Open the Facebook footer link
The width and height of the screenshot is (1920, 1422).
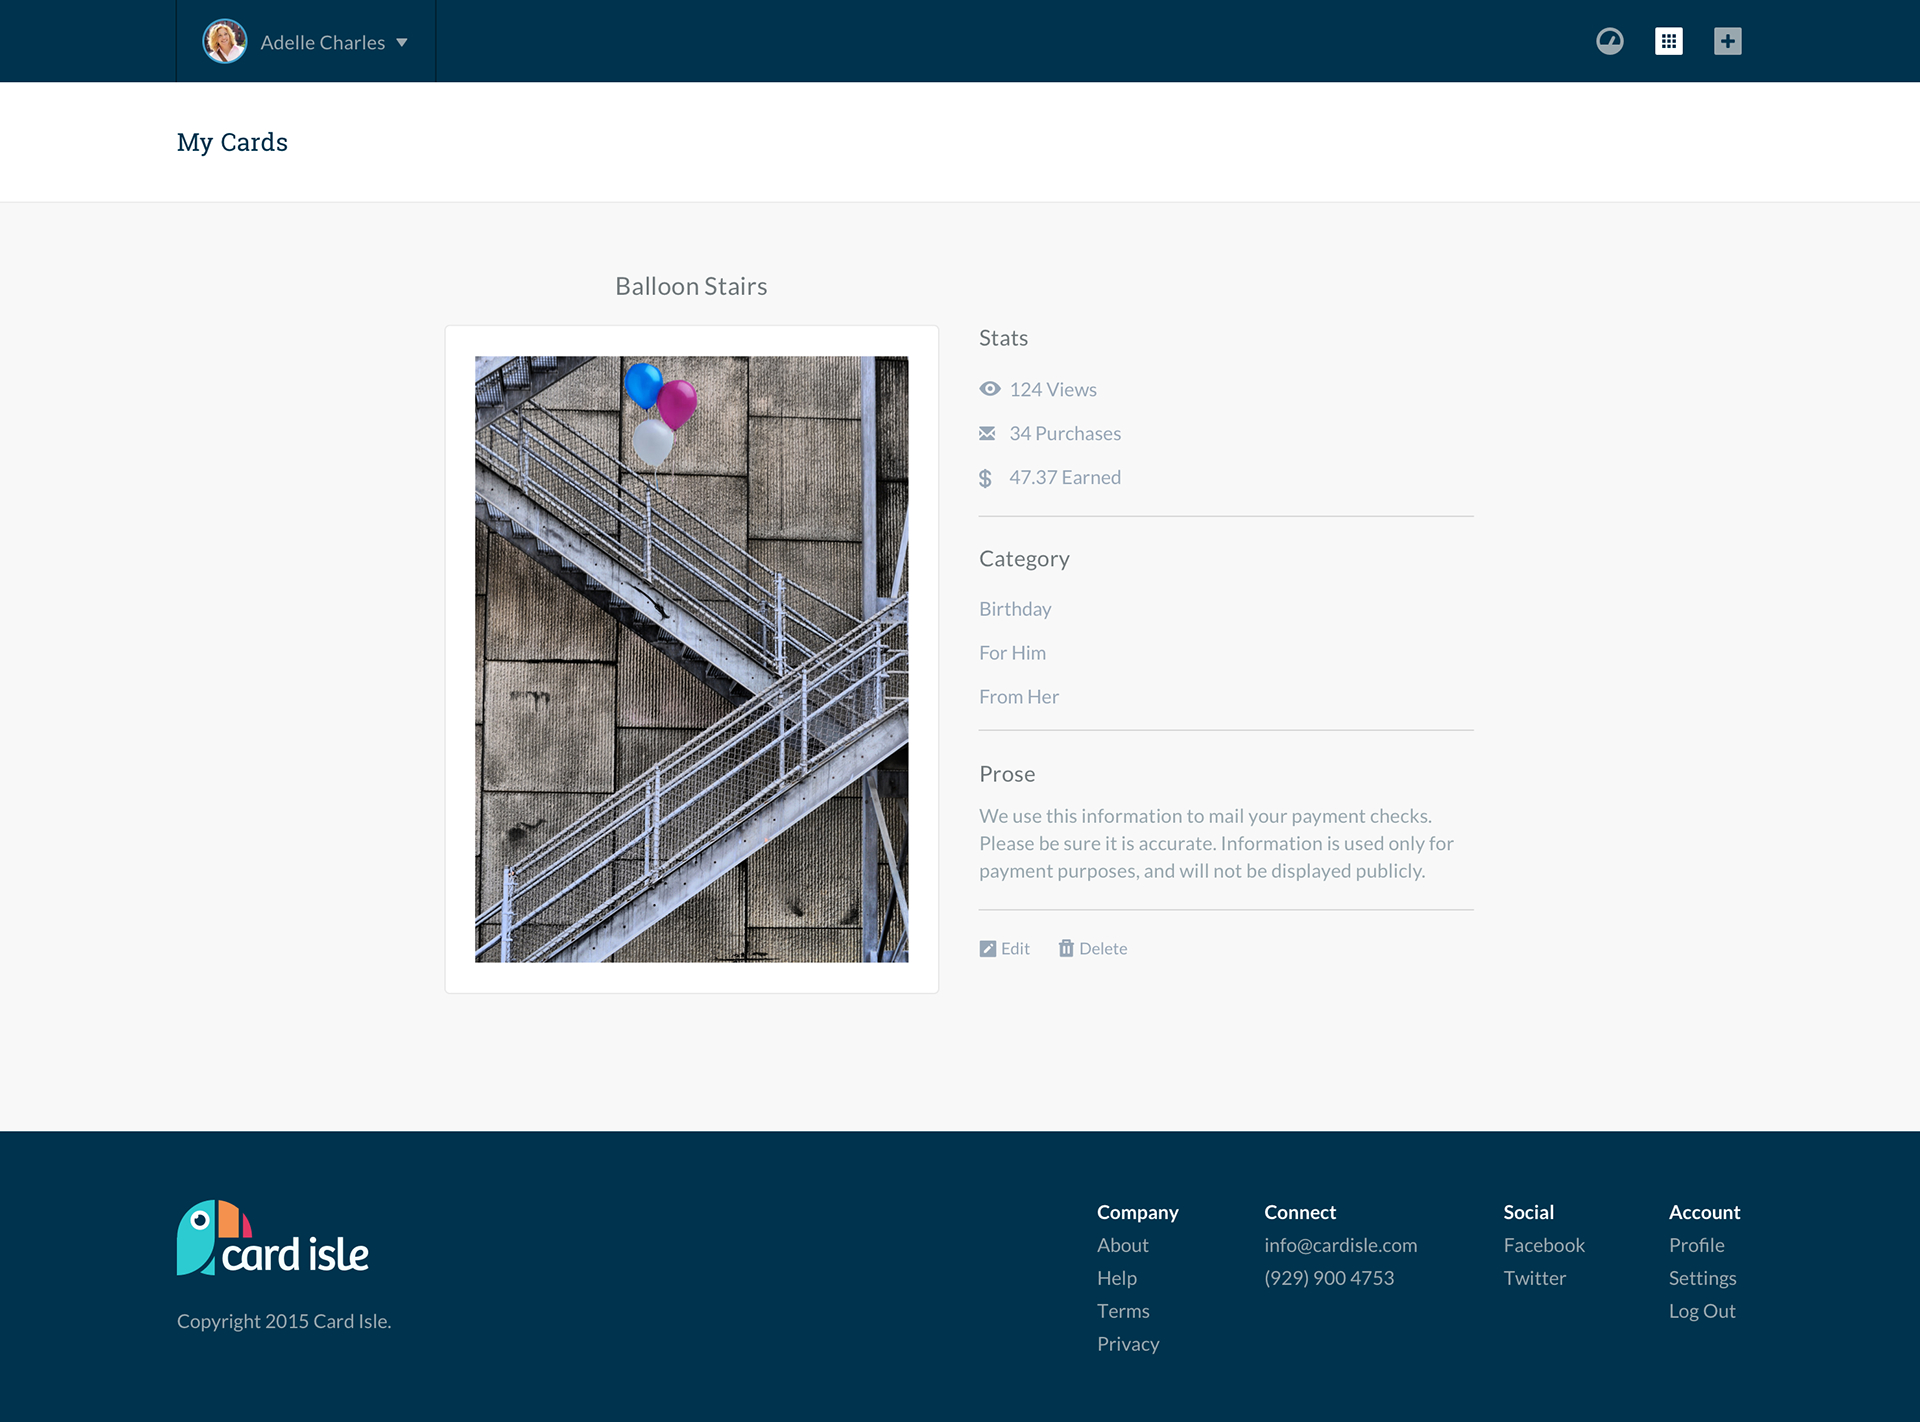1544,1245
